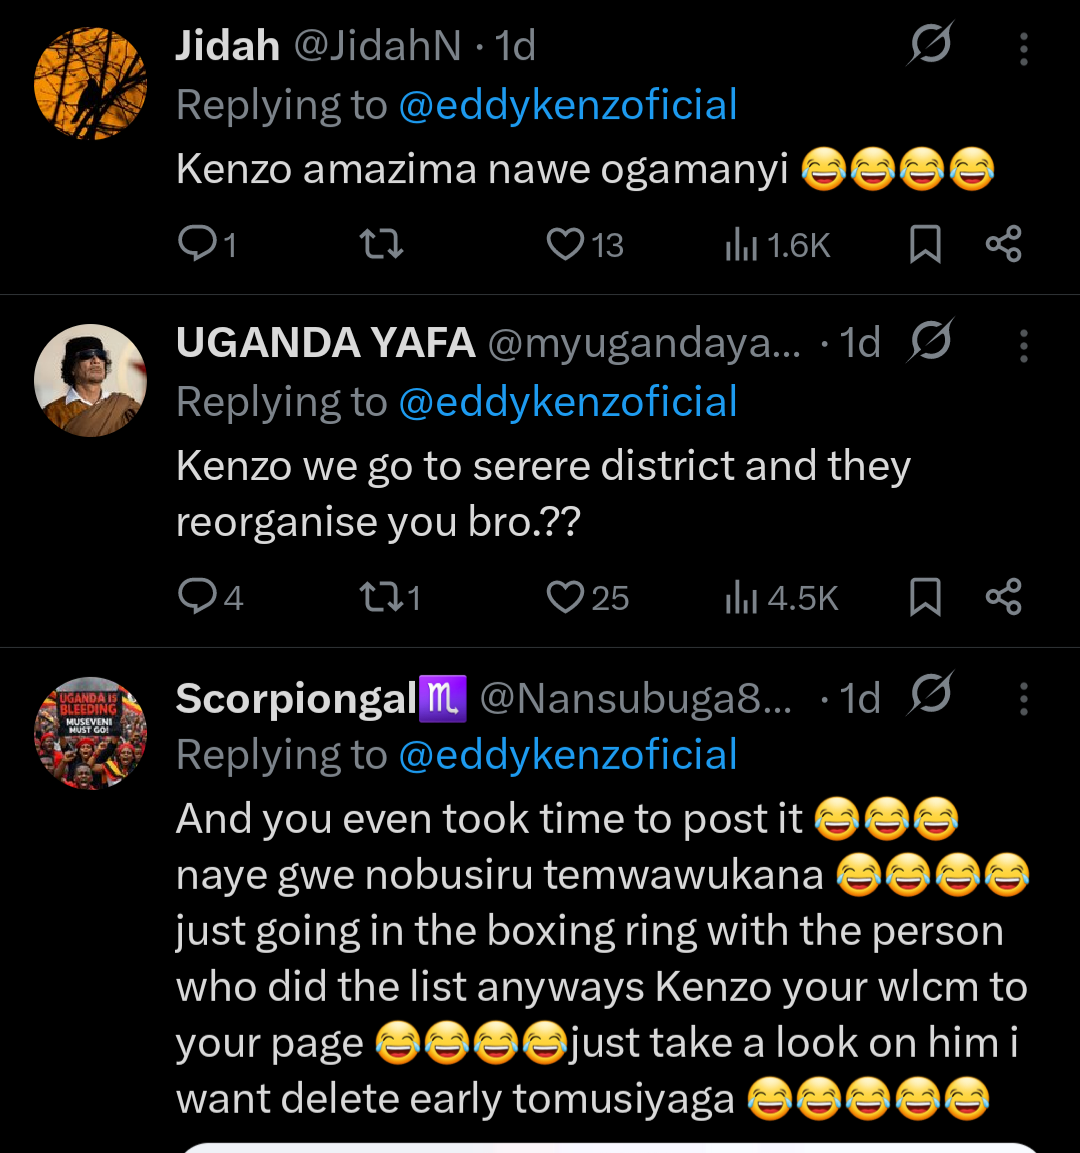This screenshot has height=1153, width=1080.
Task: Tap Scorpiongal's display name
Action: click(296, 699)
